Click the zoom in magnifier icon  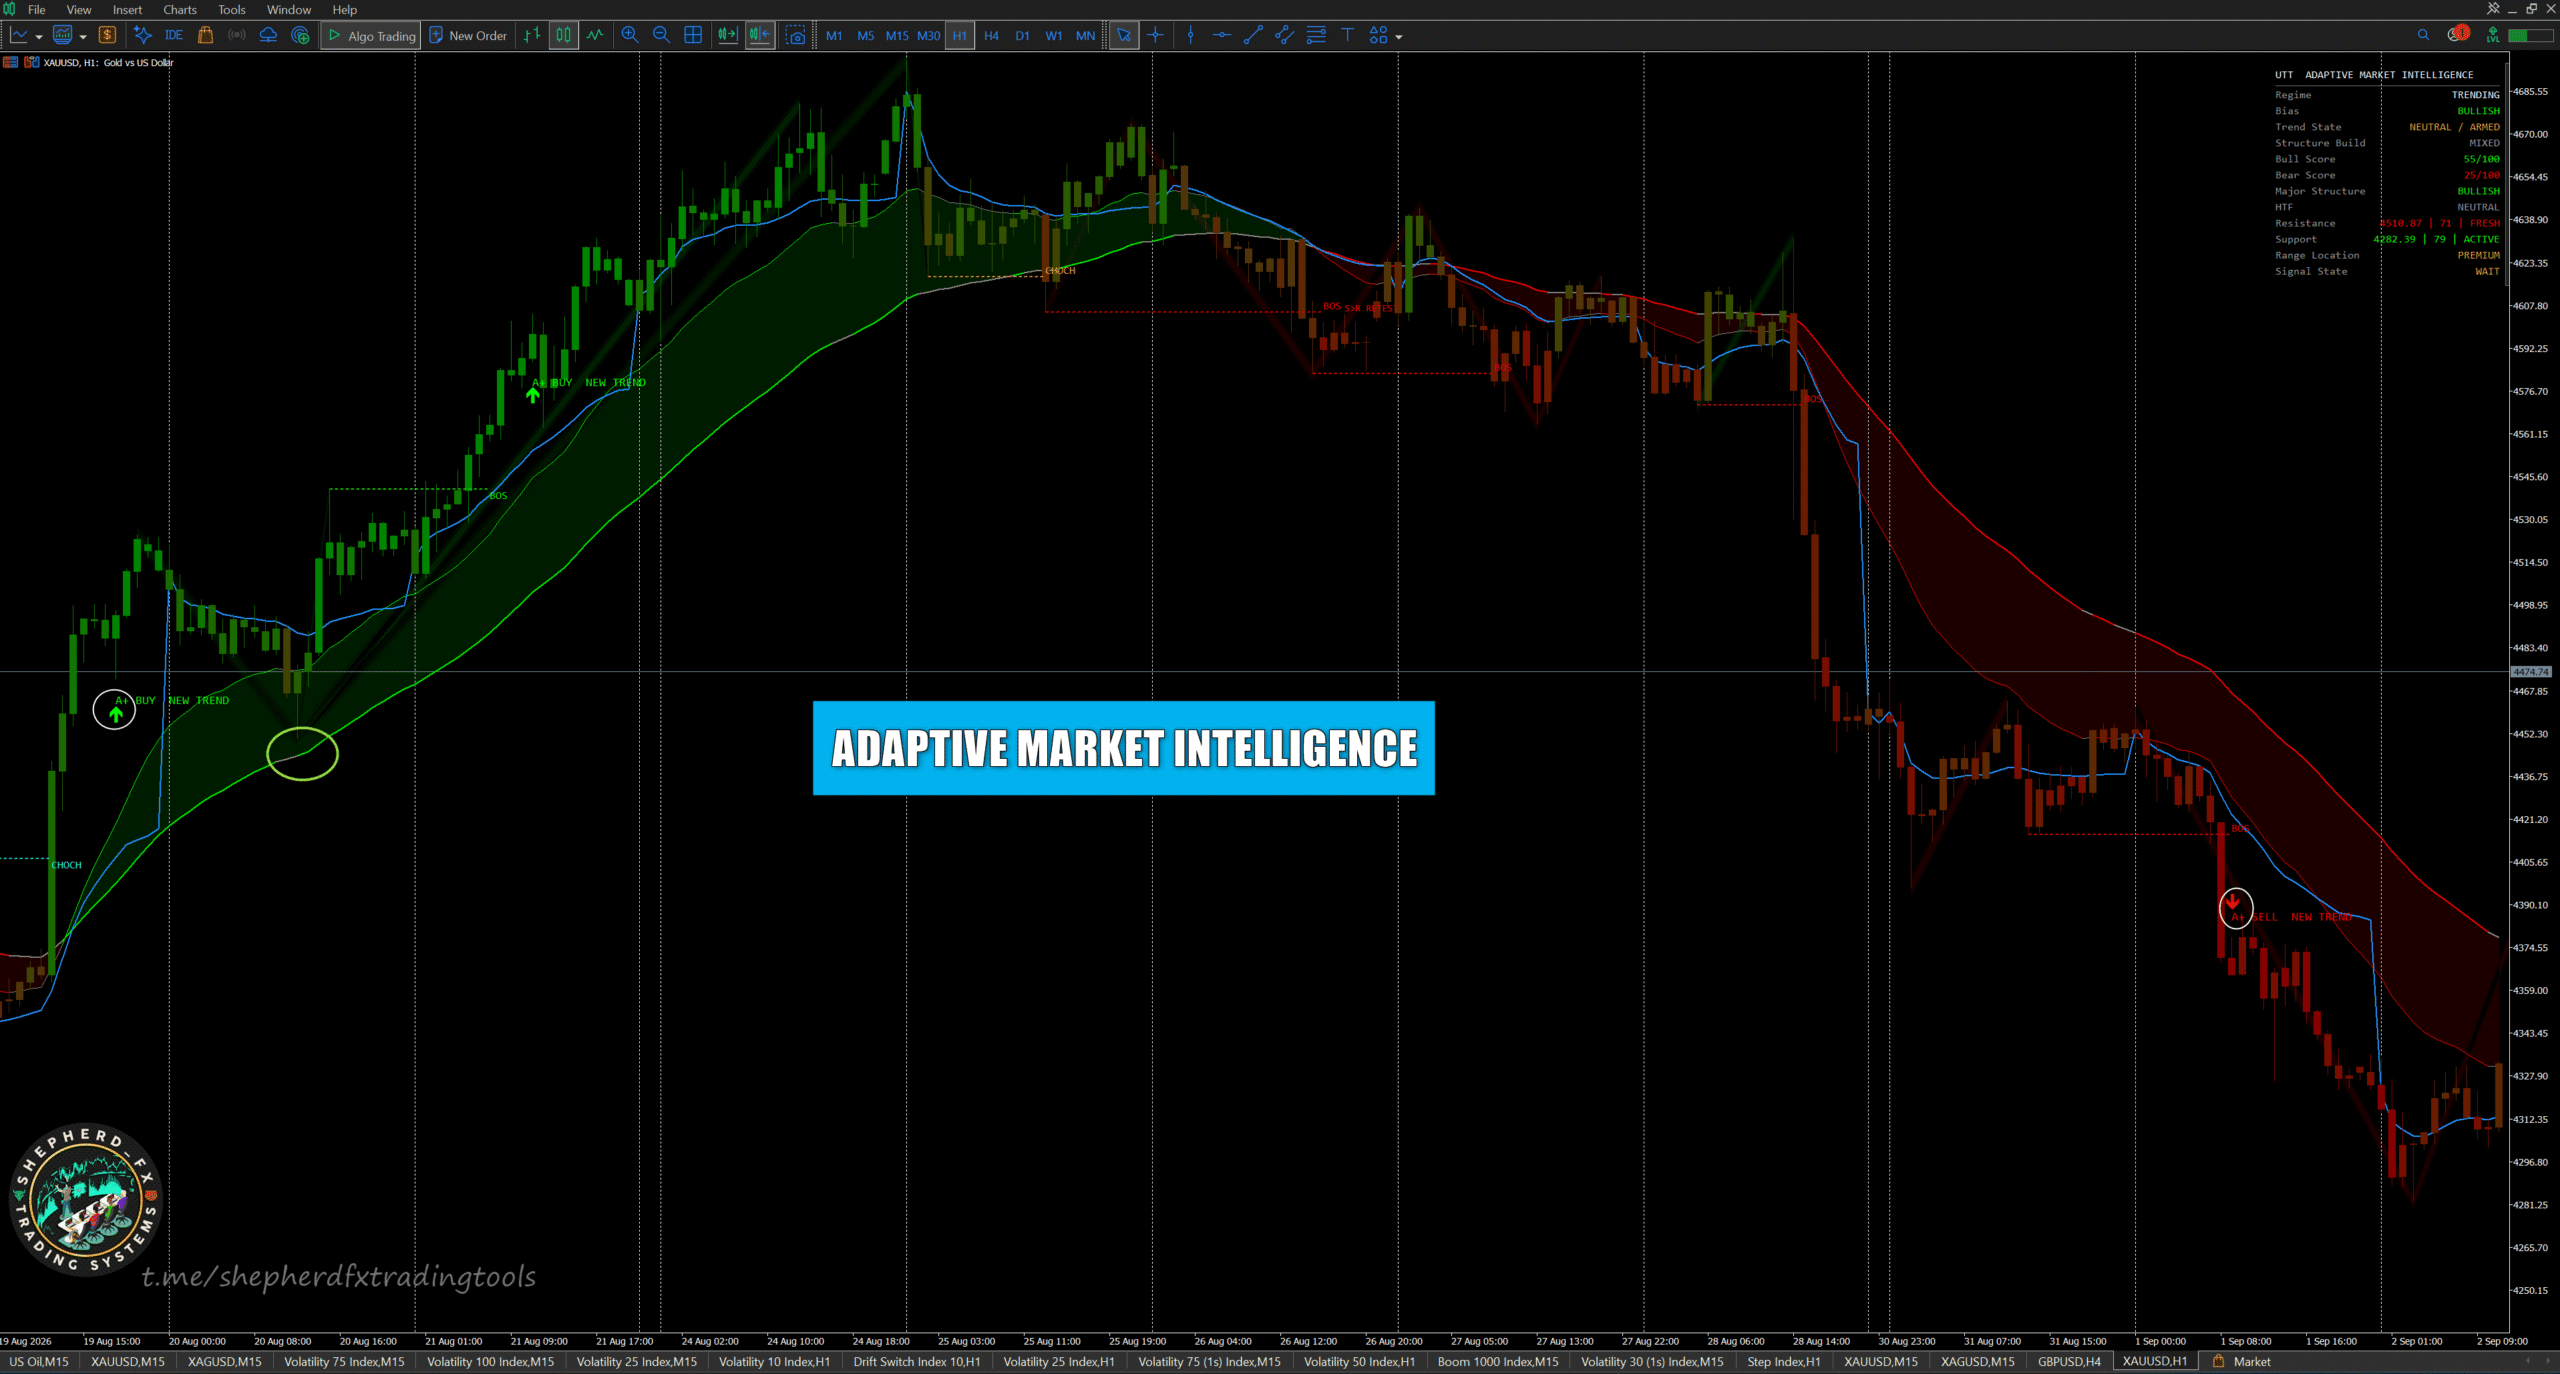[x=630, y=35]
